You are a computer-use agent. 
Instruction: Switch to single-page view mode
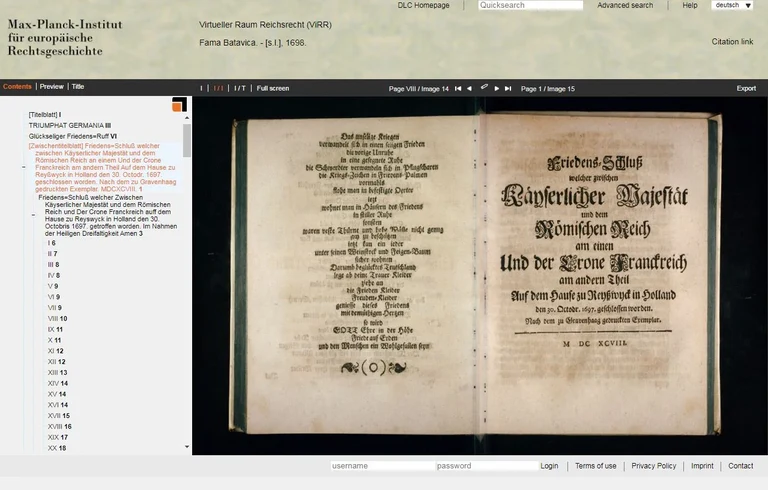(201, 88)
